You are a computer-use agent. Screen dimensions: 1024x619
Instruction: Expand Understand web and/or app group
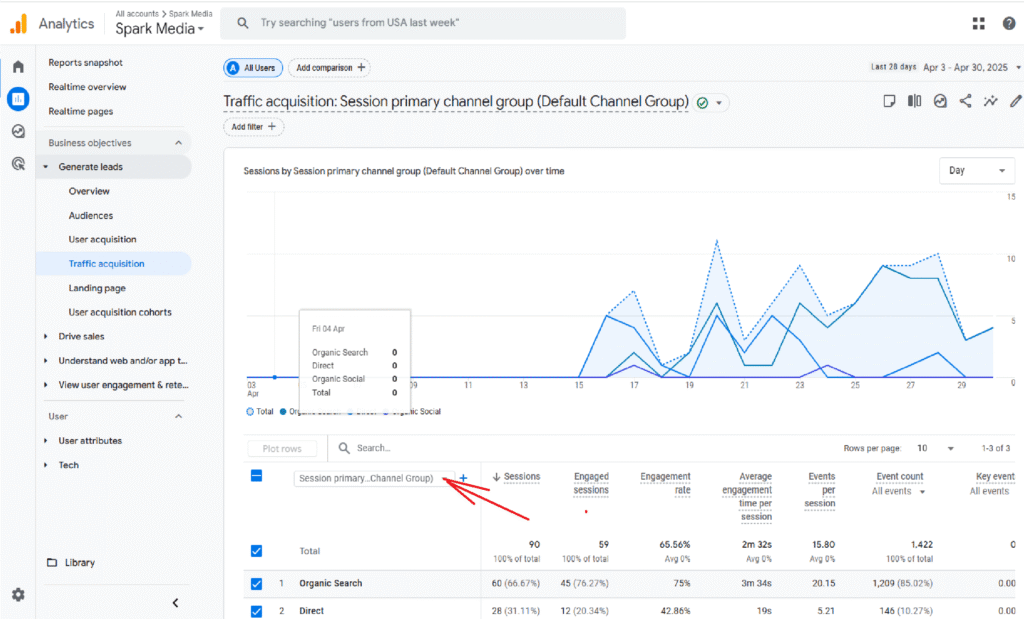click(x=46, y=360)
